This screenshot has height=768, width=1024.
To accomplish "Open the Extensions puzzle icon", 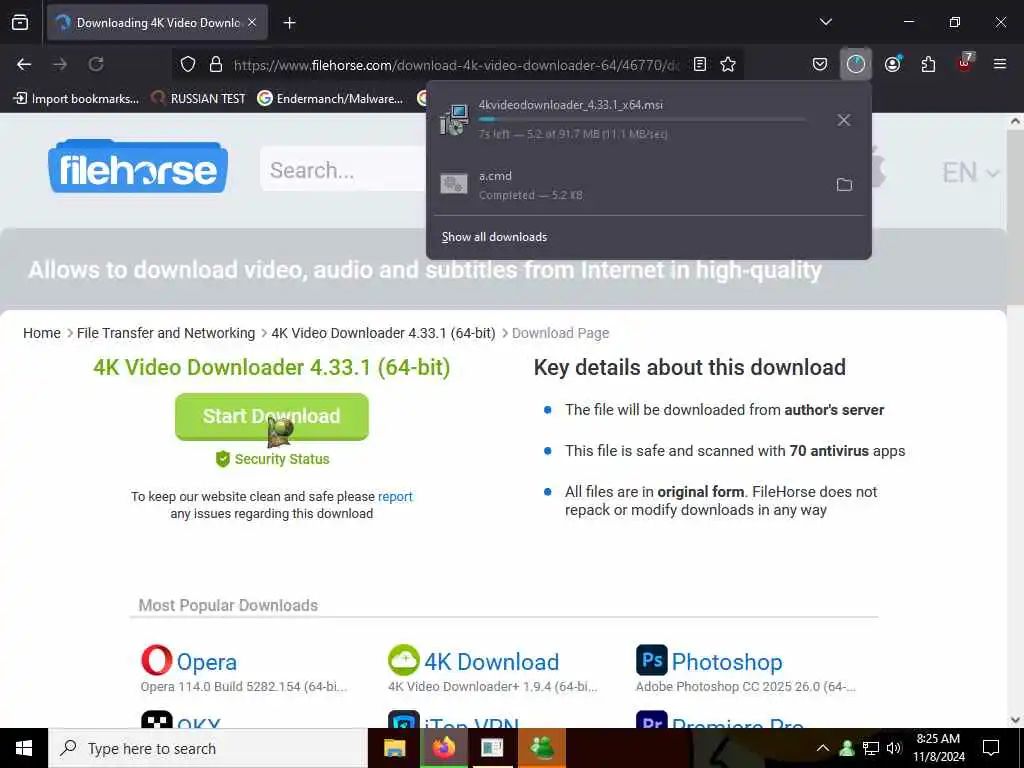I will (928, 64).
